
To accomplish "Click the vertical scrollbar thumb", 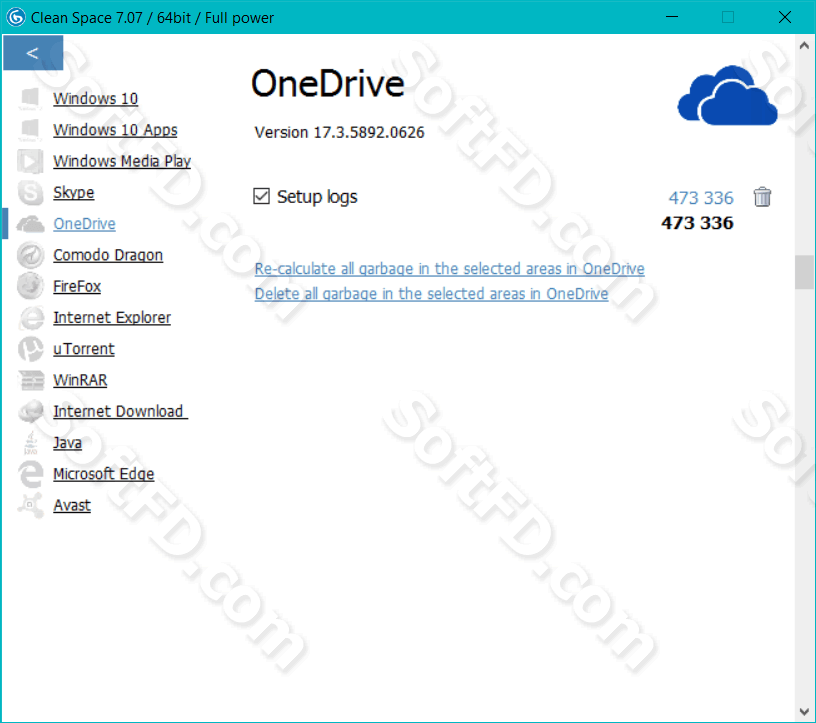I will point(804,272).
